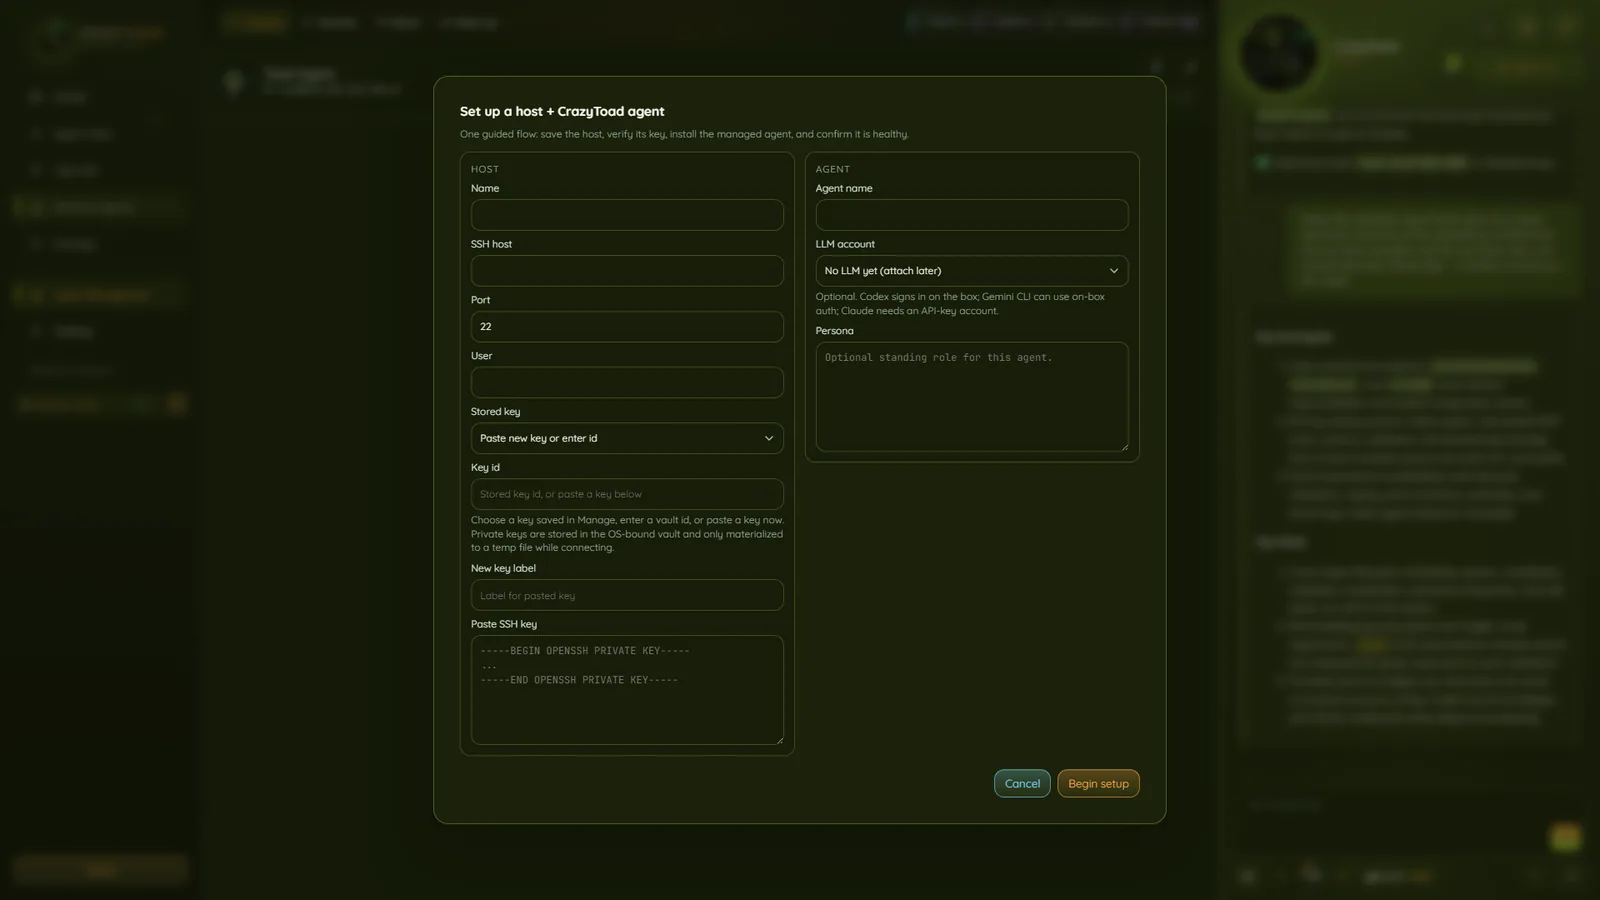The width and height of the screenshot is (1600, 900).
Task: Click the Stored key chevron arrow
Action: tap(769, 438)
